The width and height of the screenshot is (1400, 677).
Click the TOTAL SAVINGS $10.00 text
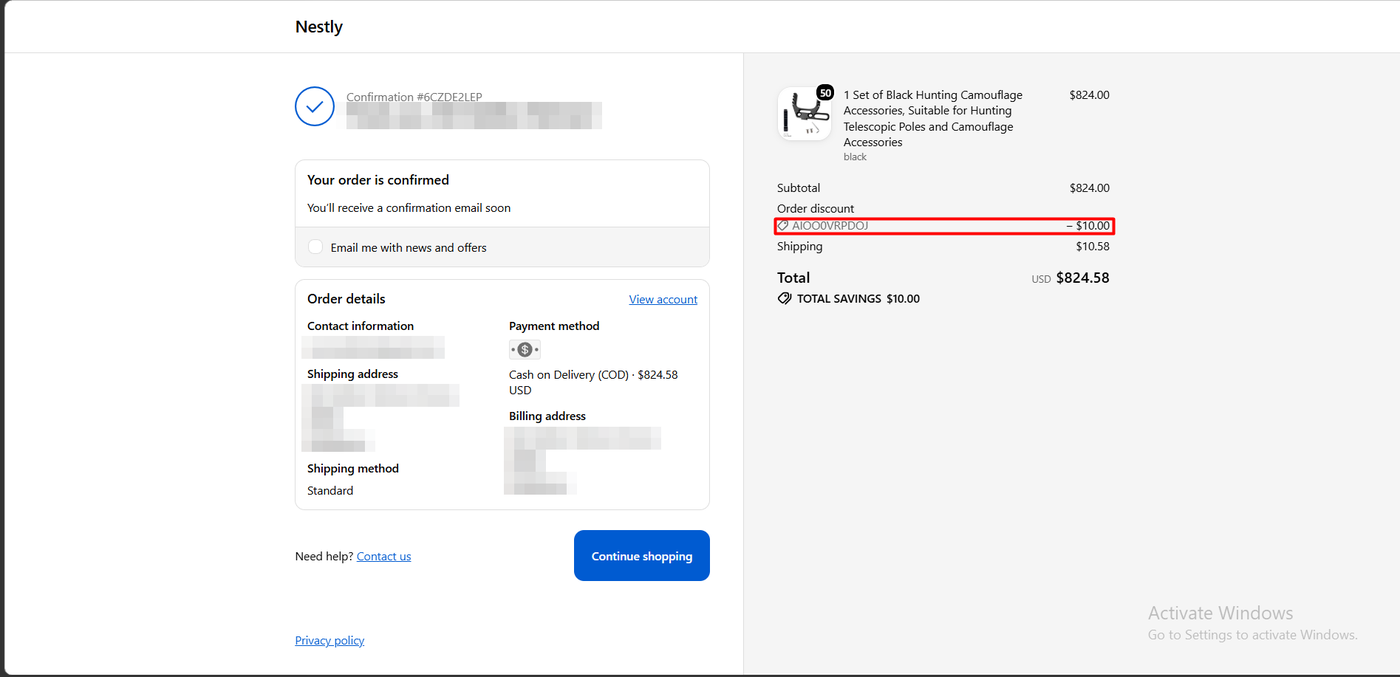[x=858, y=299]
